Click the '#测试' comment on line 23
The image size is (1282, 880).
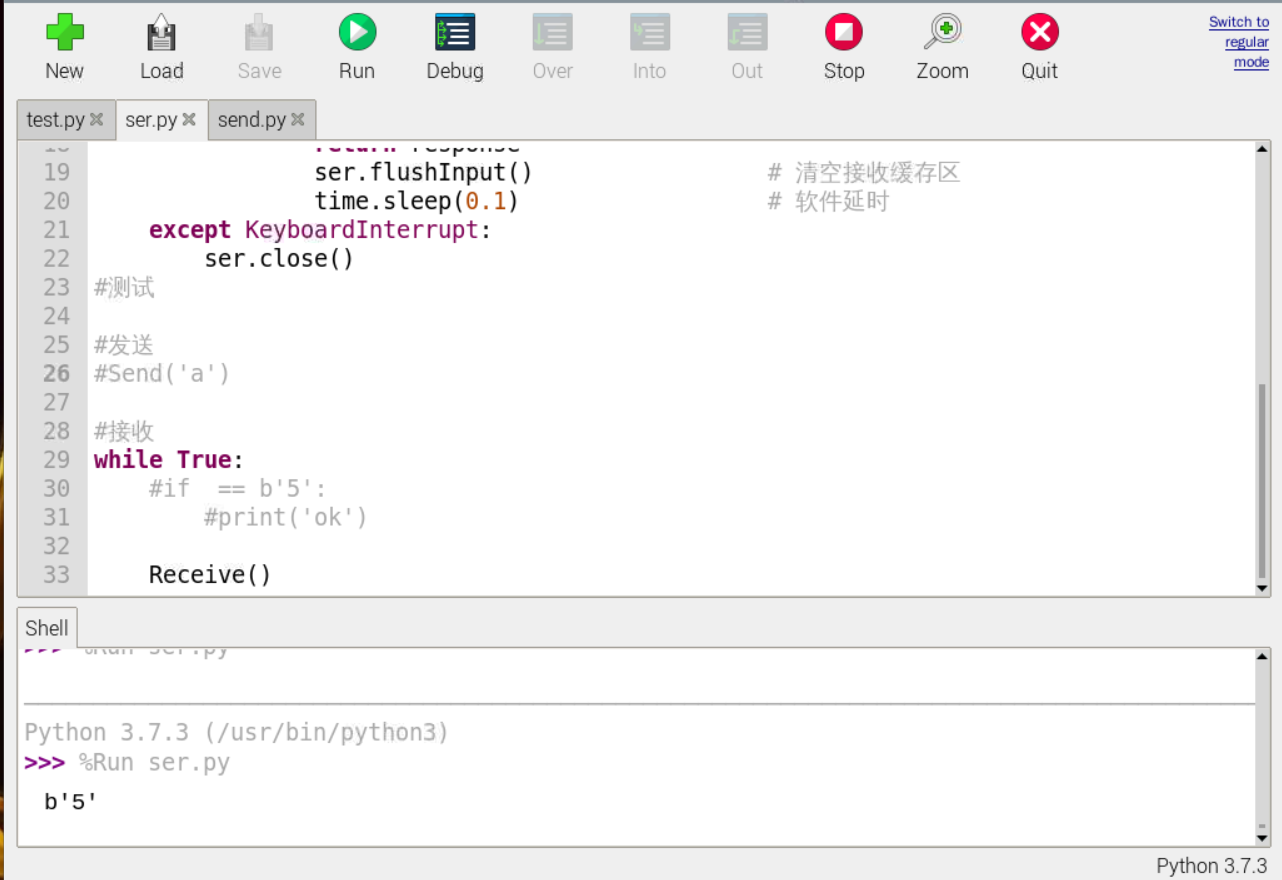(124, 288)
